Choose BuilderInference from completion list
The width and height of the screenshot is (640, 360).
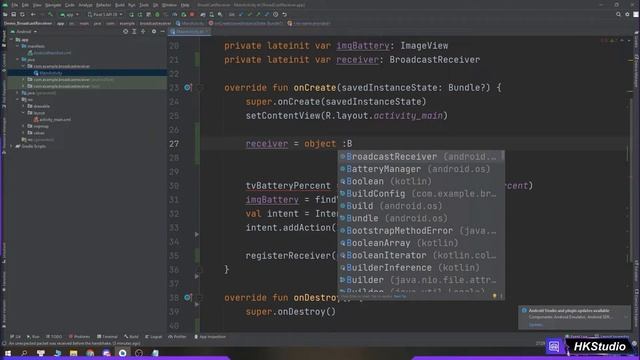[421, 268]
